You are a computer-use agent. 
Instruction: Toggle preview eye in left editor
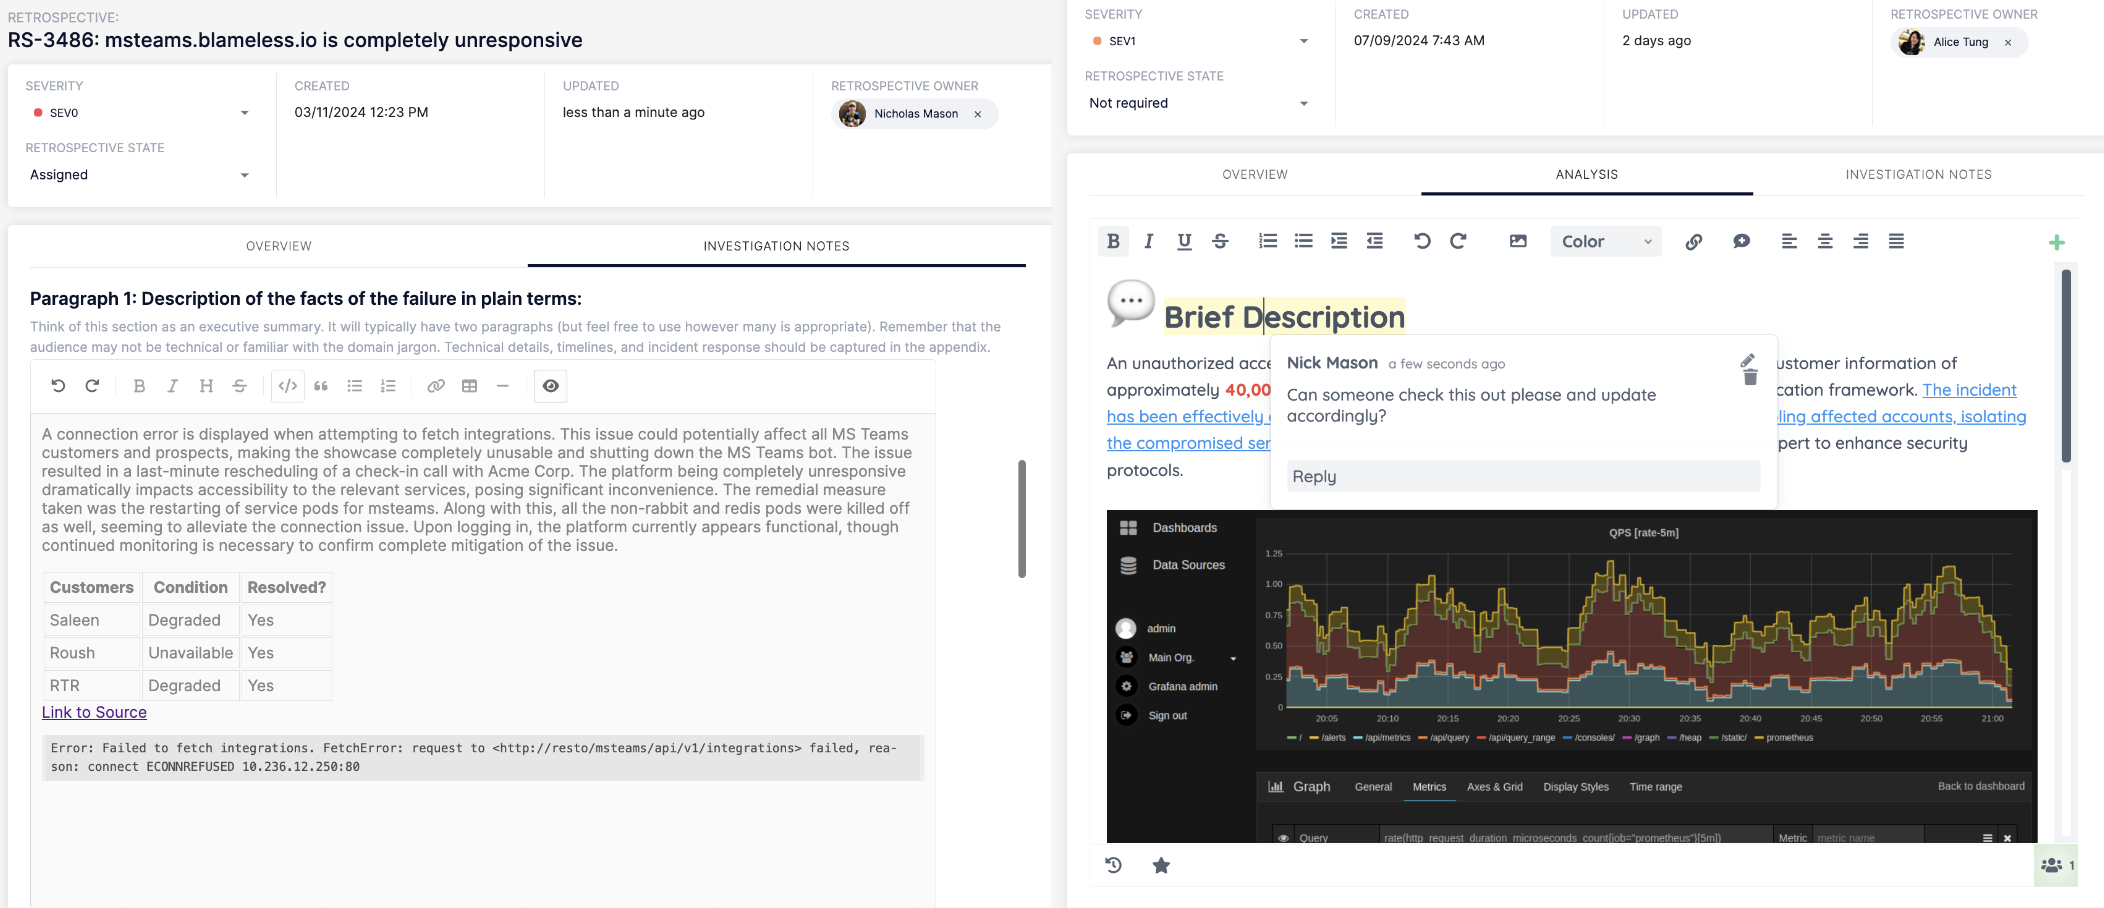[551, 386]
